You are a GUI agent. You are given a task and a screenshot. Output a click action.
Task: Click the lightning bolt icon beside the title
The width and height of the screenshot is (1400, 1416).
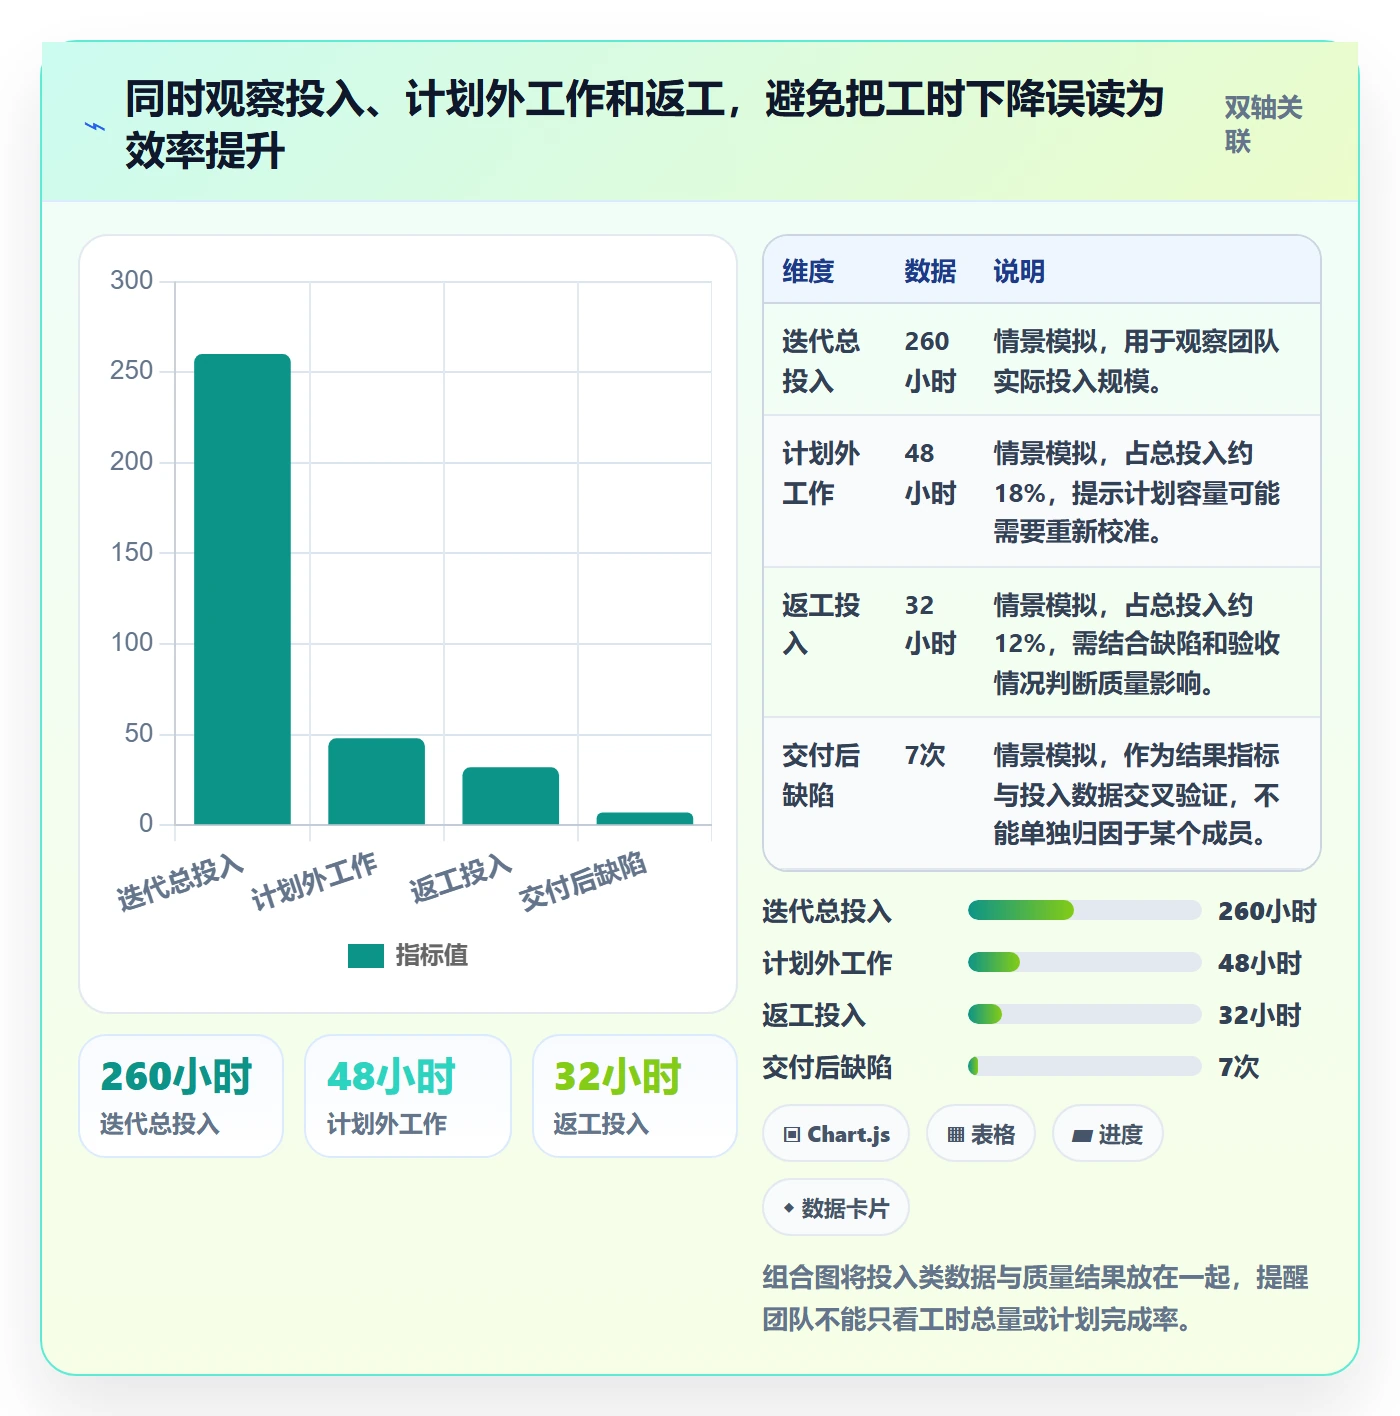pos(95,127)
